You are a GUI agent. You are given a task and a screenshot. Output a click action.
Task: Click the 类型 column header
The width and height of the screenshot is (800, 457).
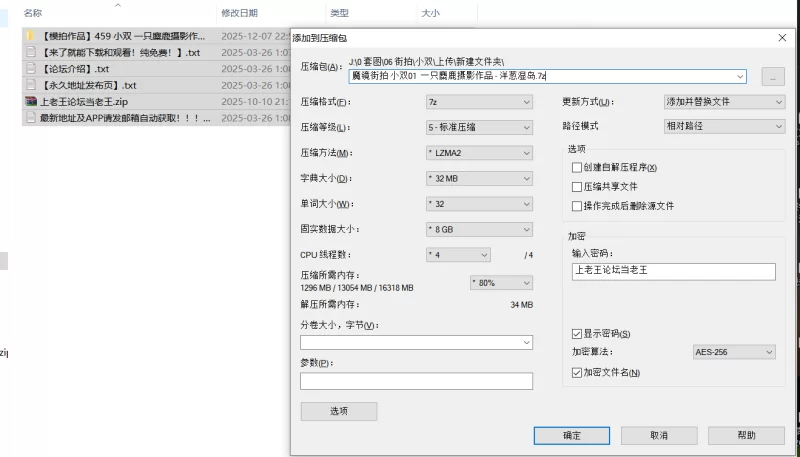point(339,13)
